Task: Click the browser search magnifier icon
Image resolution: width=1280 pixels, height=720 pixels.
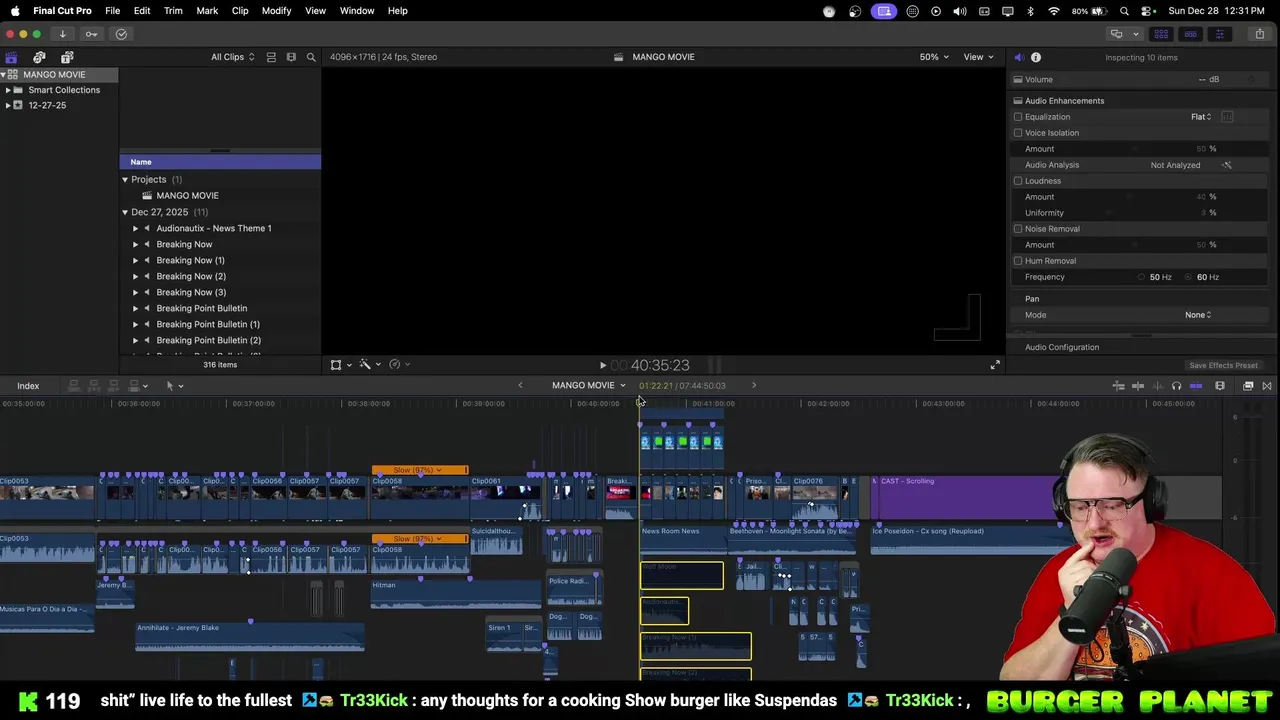Action: coord(311,57)
